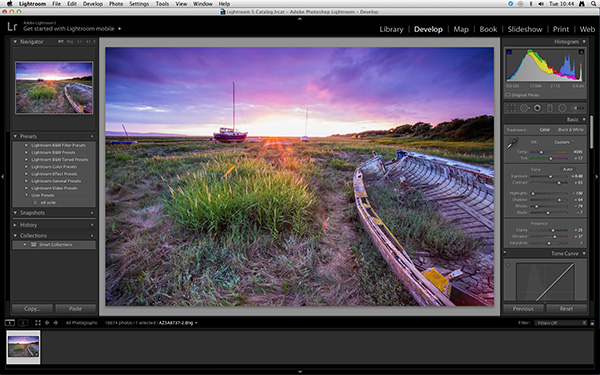This screenshot has width=600, height=375.
Task: Click the volume icon in menu bar
Action: coord(541,4)
